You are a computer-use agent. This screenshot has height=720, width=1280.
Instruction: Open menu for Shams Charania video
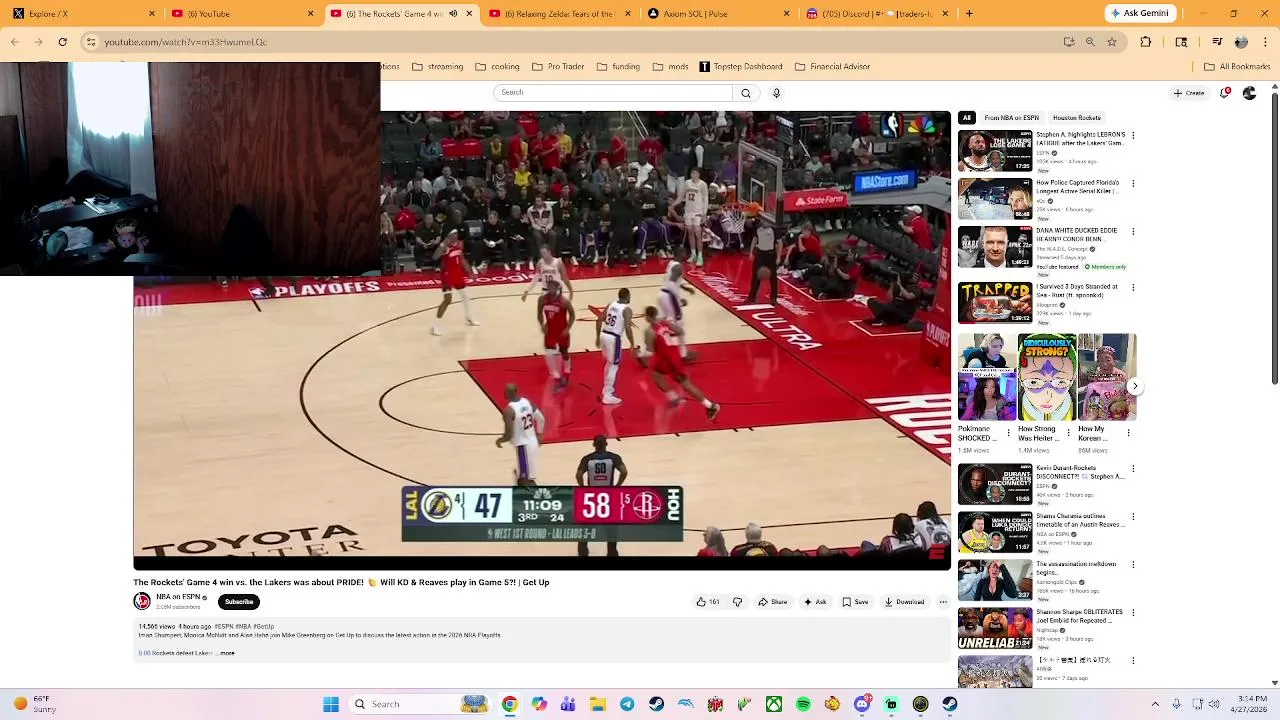(x=1133, y=516)
